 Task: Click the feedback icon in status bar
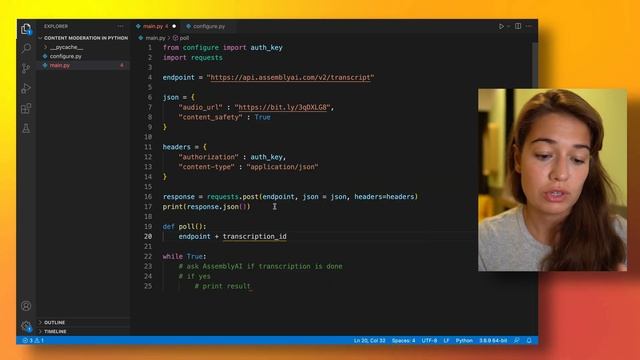coord(517,340)
